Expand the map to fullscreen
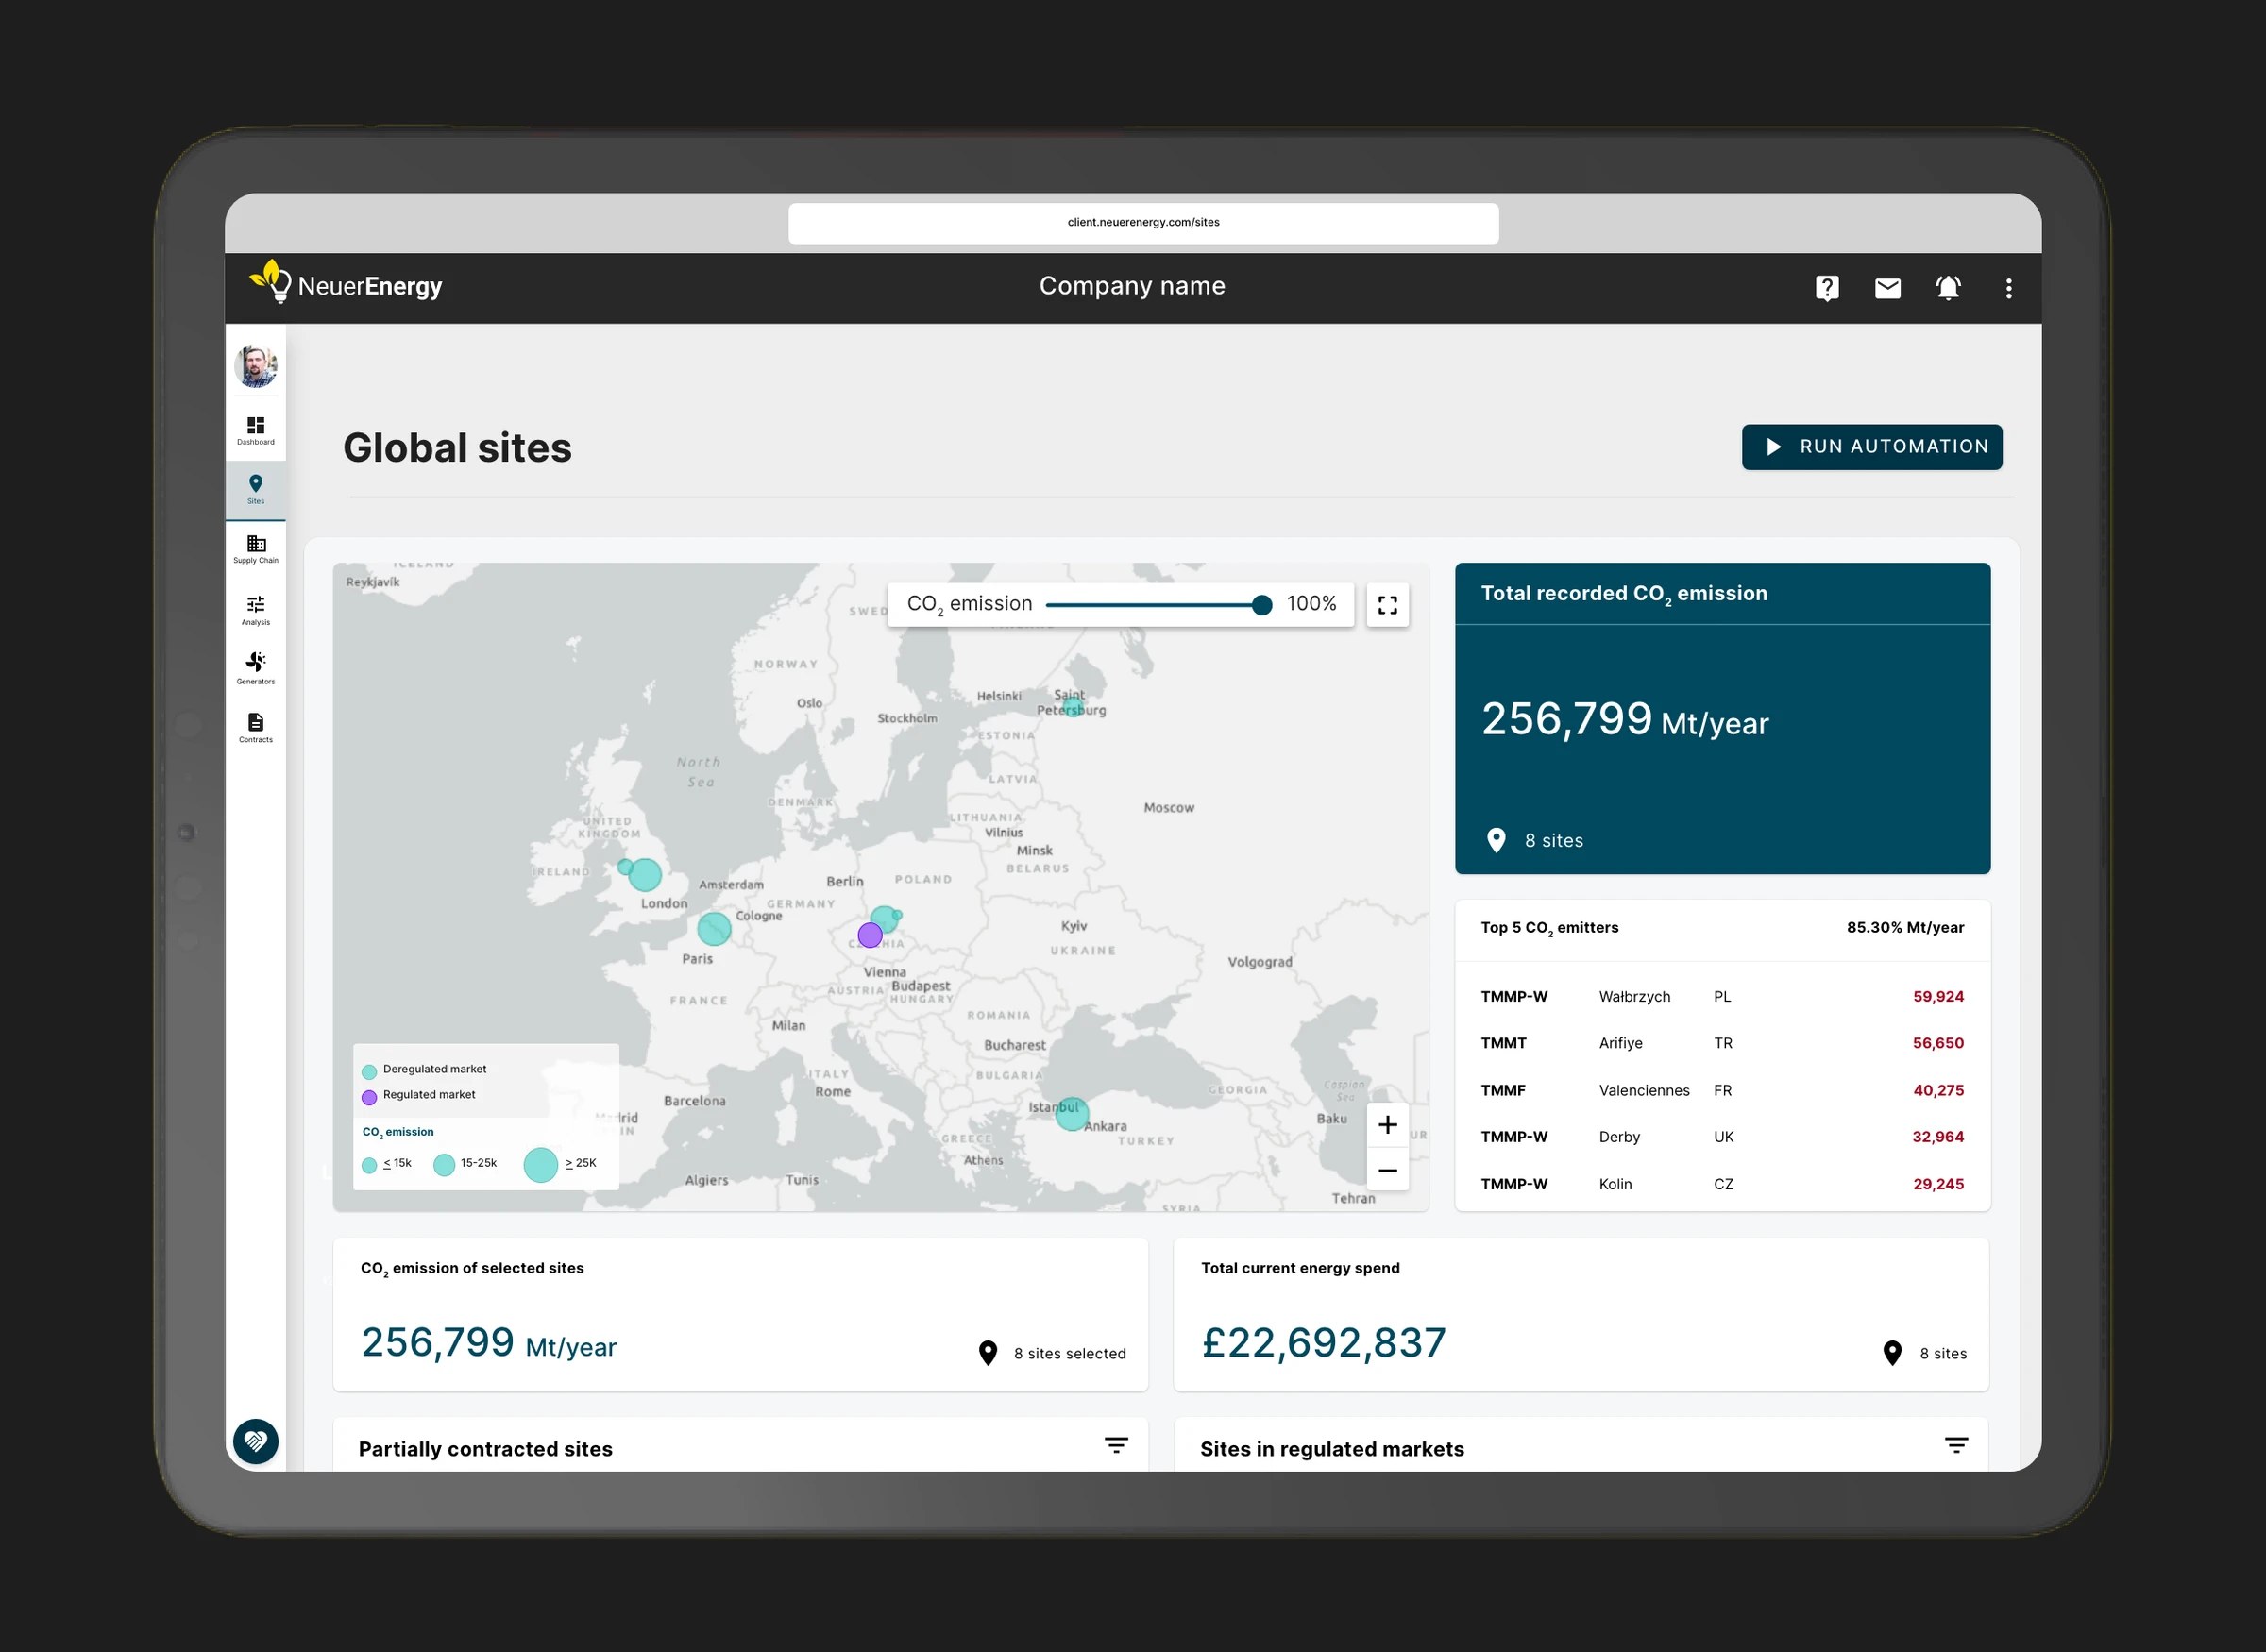 point(1387,605)
